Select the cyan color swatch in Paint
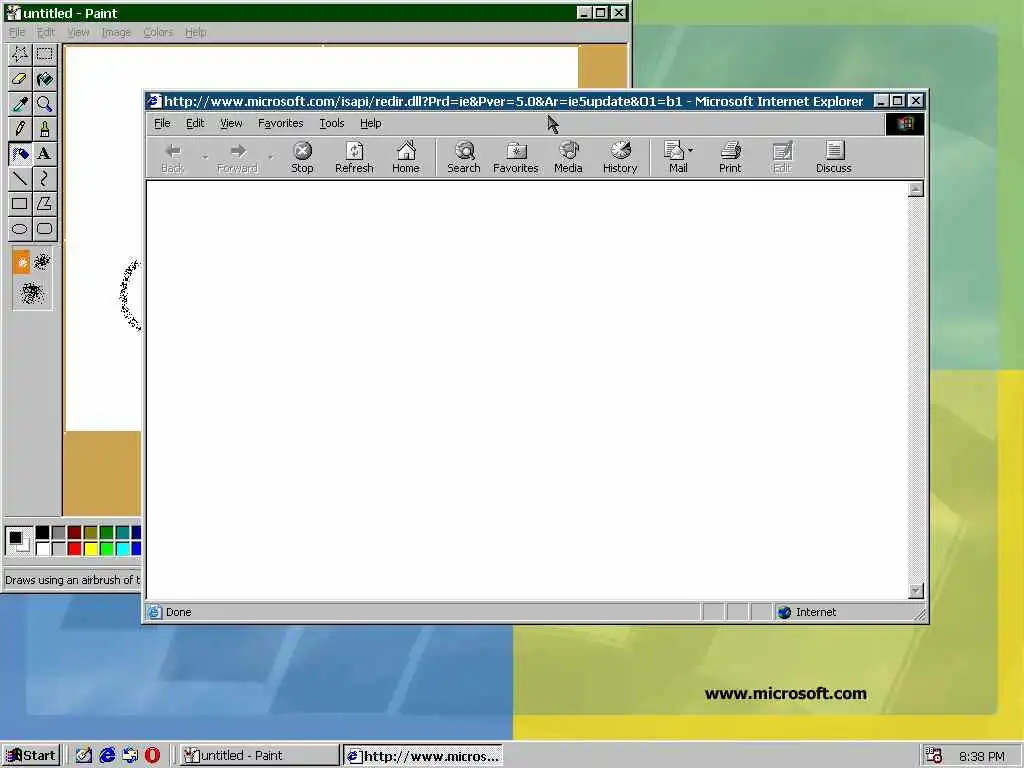This screenshot has height=768, width=1024. [123, 549]
